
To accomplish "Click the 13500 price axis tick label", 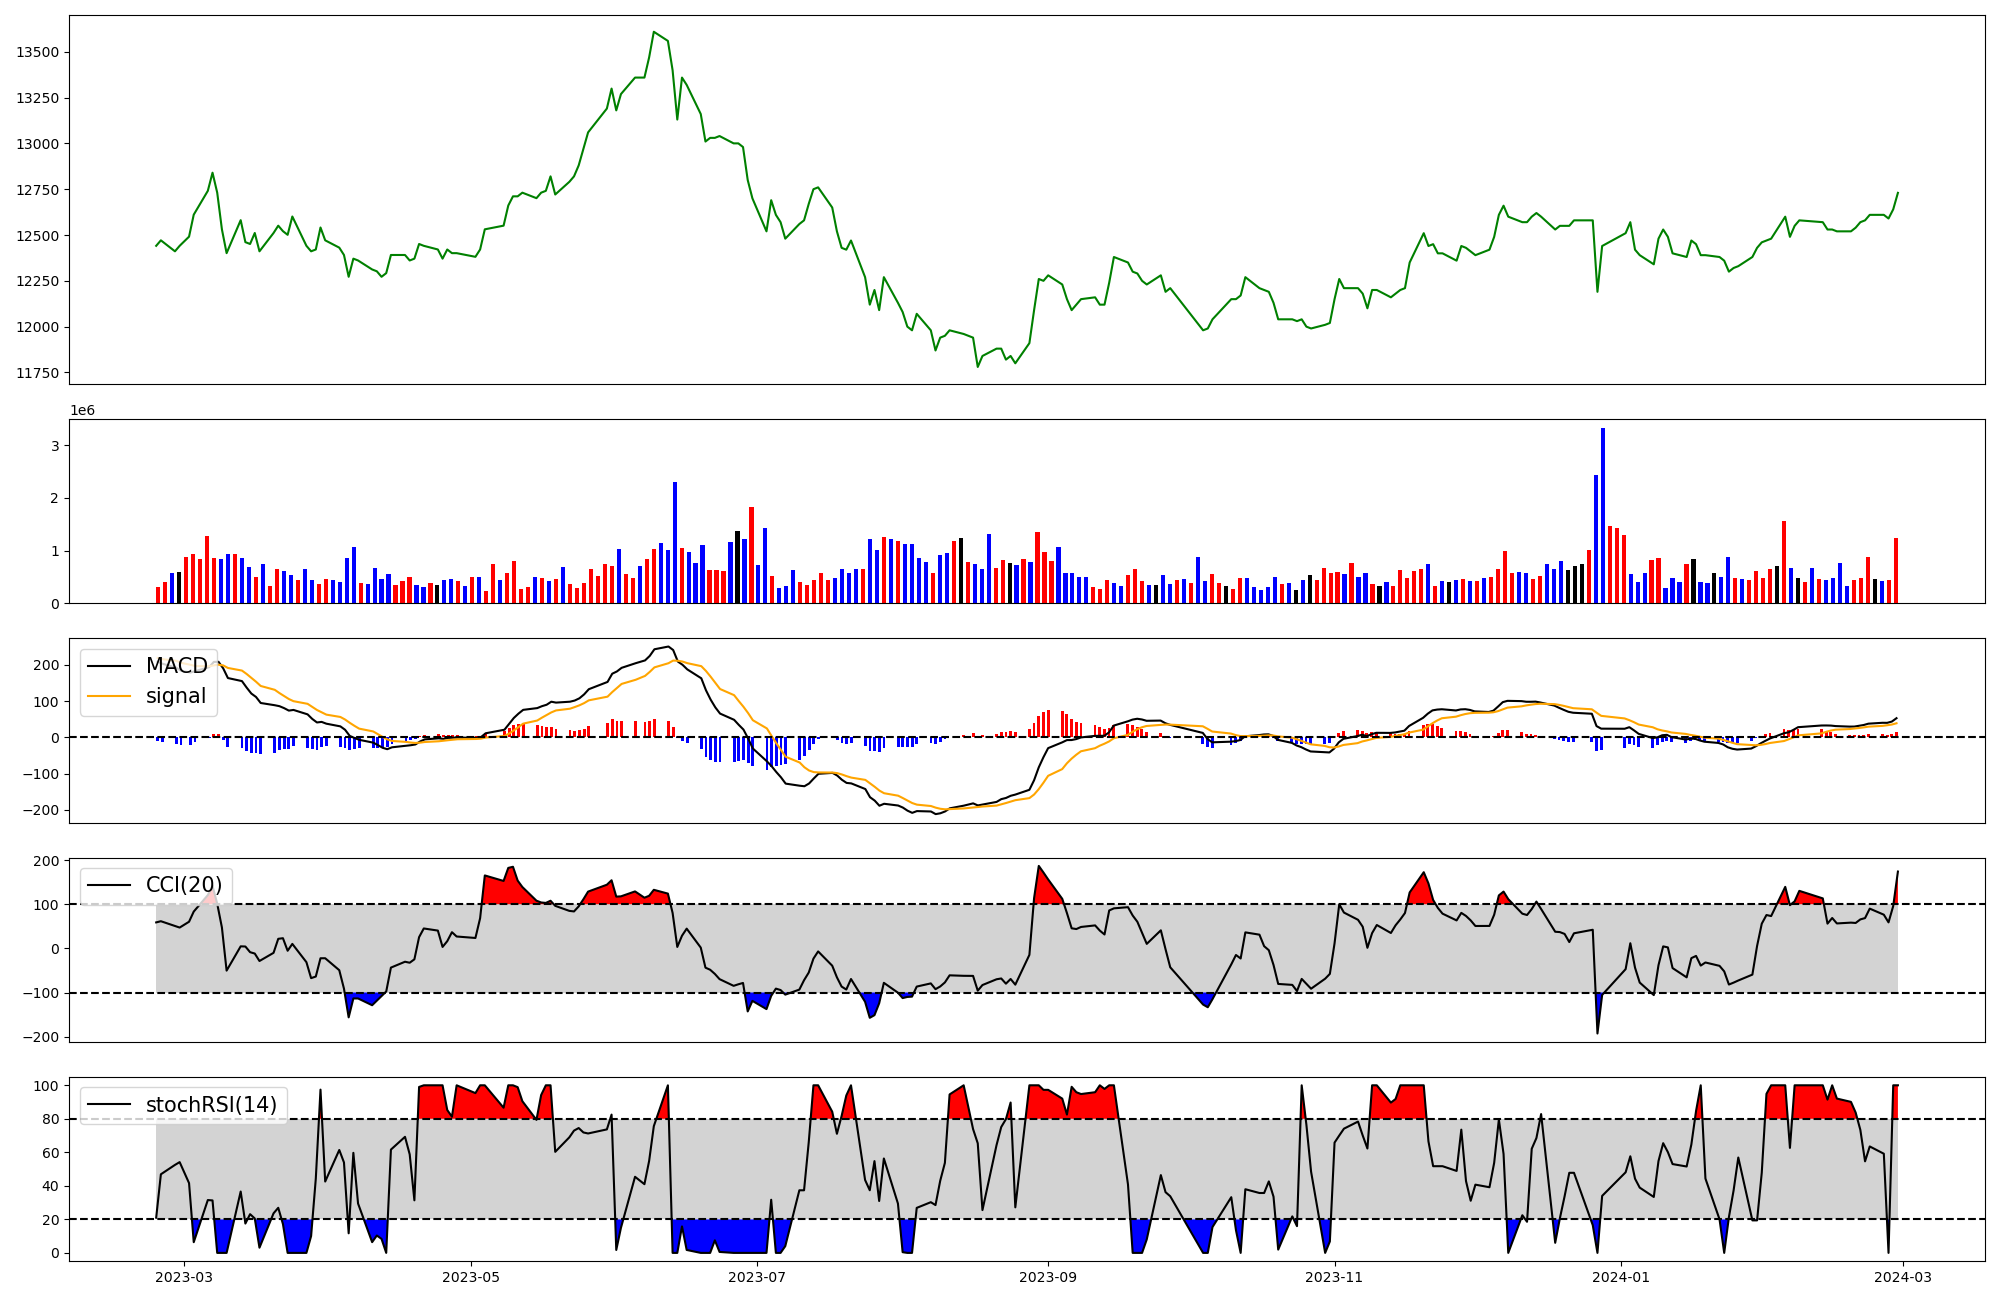I will [38, 52].
